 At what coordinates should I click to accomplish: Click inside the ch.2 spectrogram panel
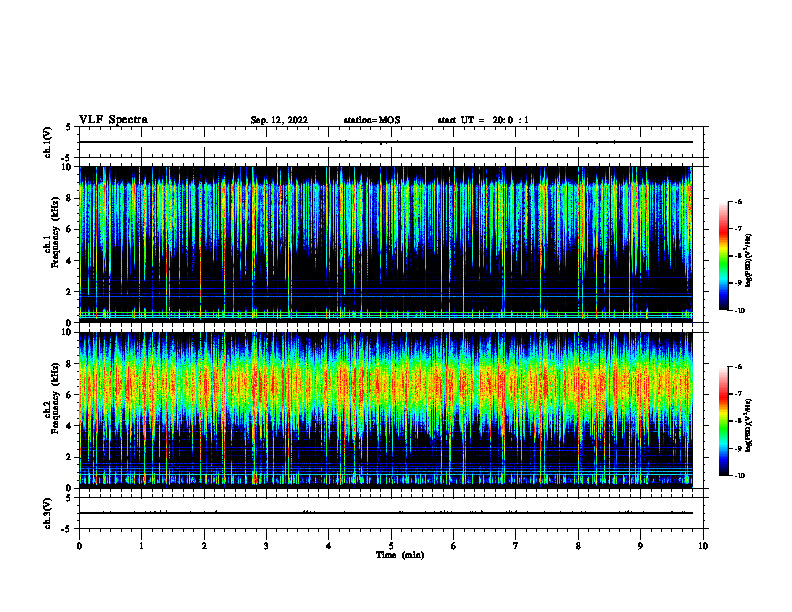[386, 410]
